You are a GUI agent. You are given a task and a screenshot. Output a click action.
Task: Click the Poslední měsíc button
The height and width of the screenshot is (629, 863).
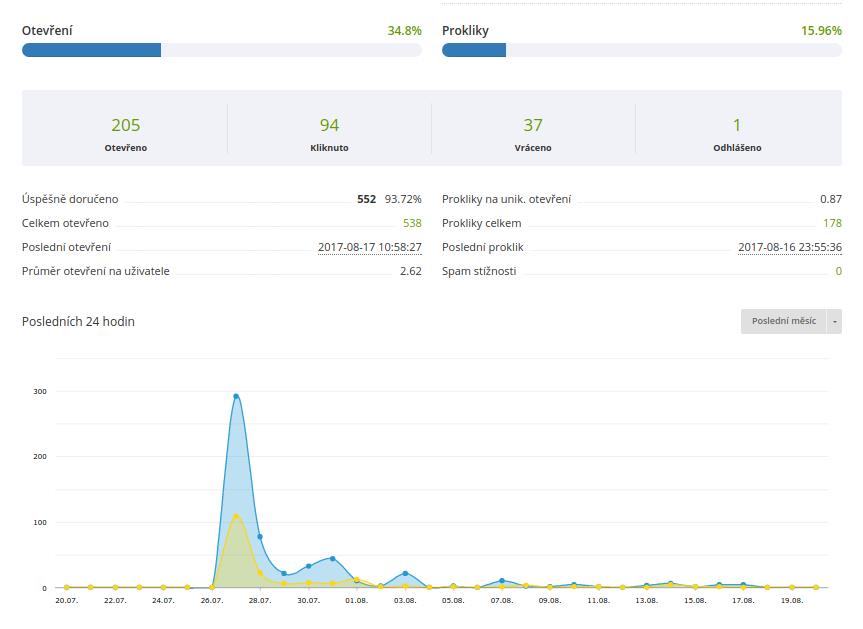(x=783, y=321)
